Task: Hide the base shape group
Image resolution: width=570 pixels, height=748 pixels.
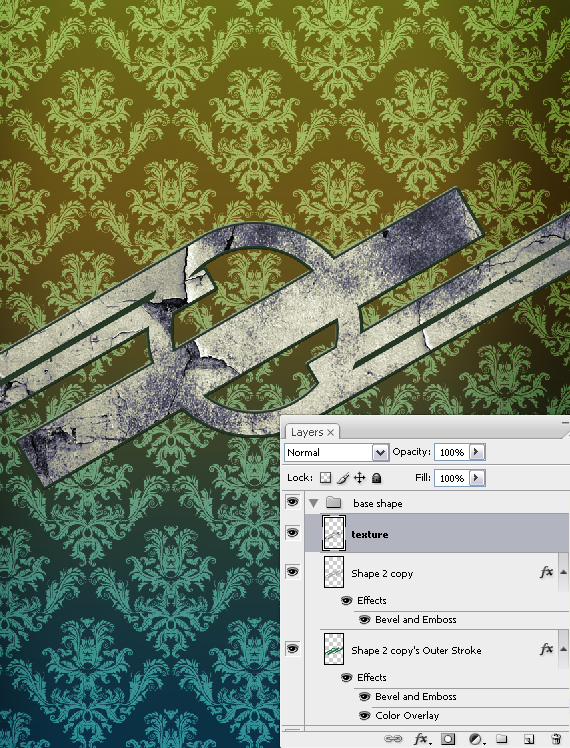Action: pyautogui.click(x=292, y=502)
